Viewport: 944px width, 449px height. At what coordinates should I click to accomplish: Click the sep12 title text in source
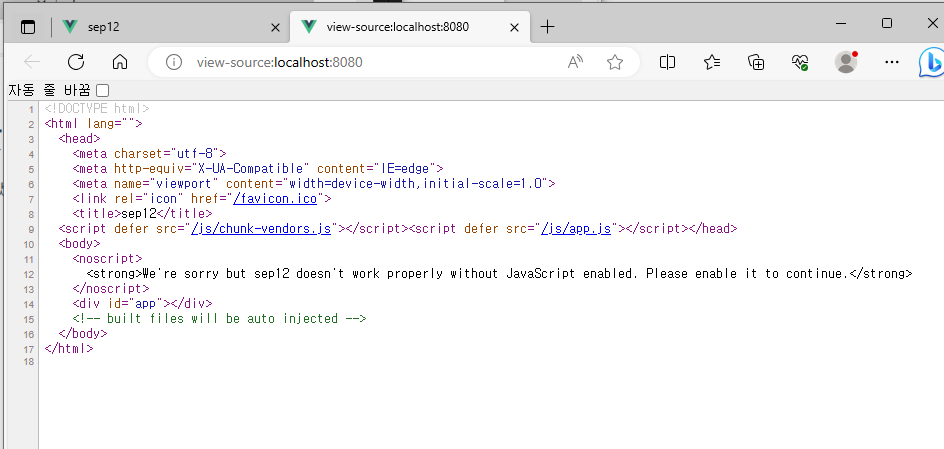pos(139,214)
